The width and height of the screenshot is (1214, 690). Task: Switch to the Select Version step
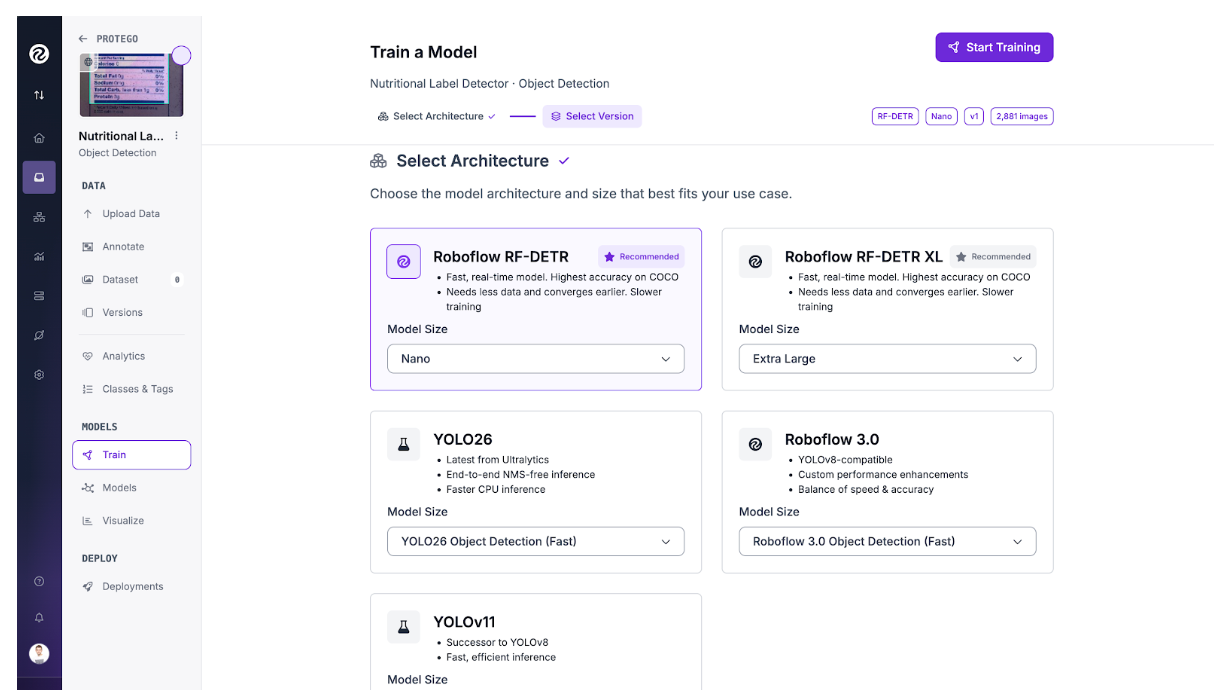(592, 117)
